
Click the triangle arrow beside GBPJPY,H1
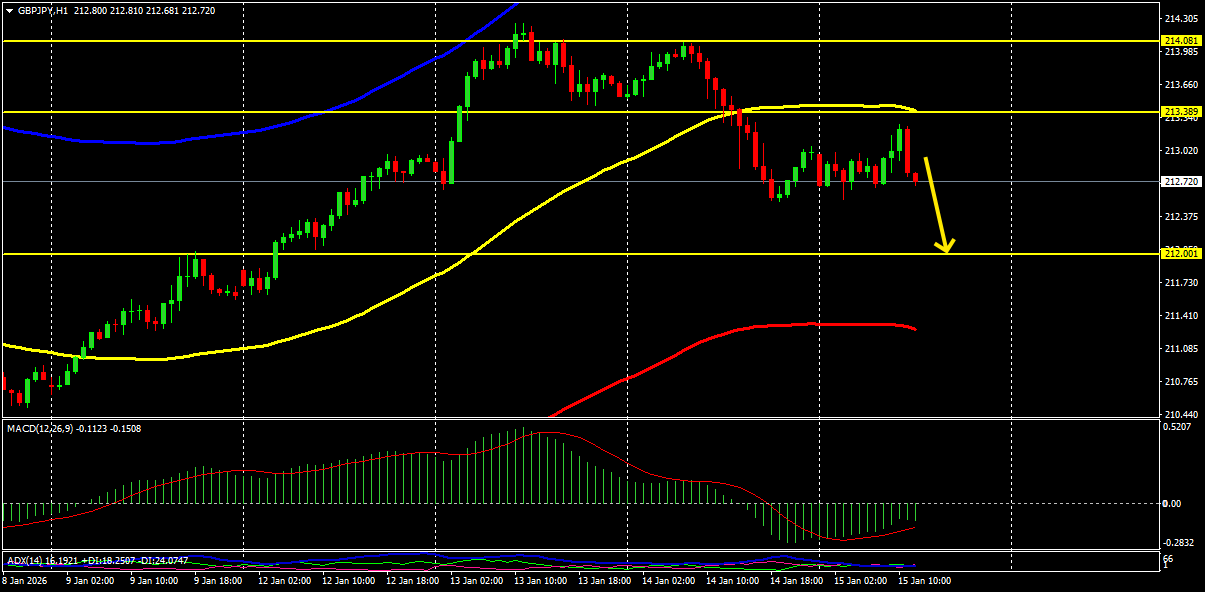[9, 10]
